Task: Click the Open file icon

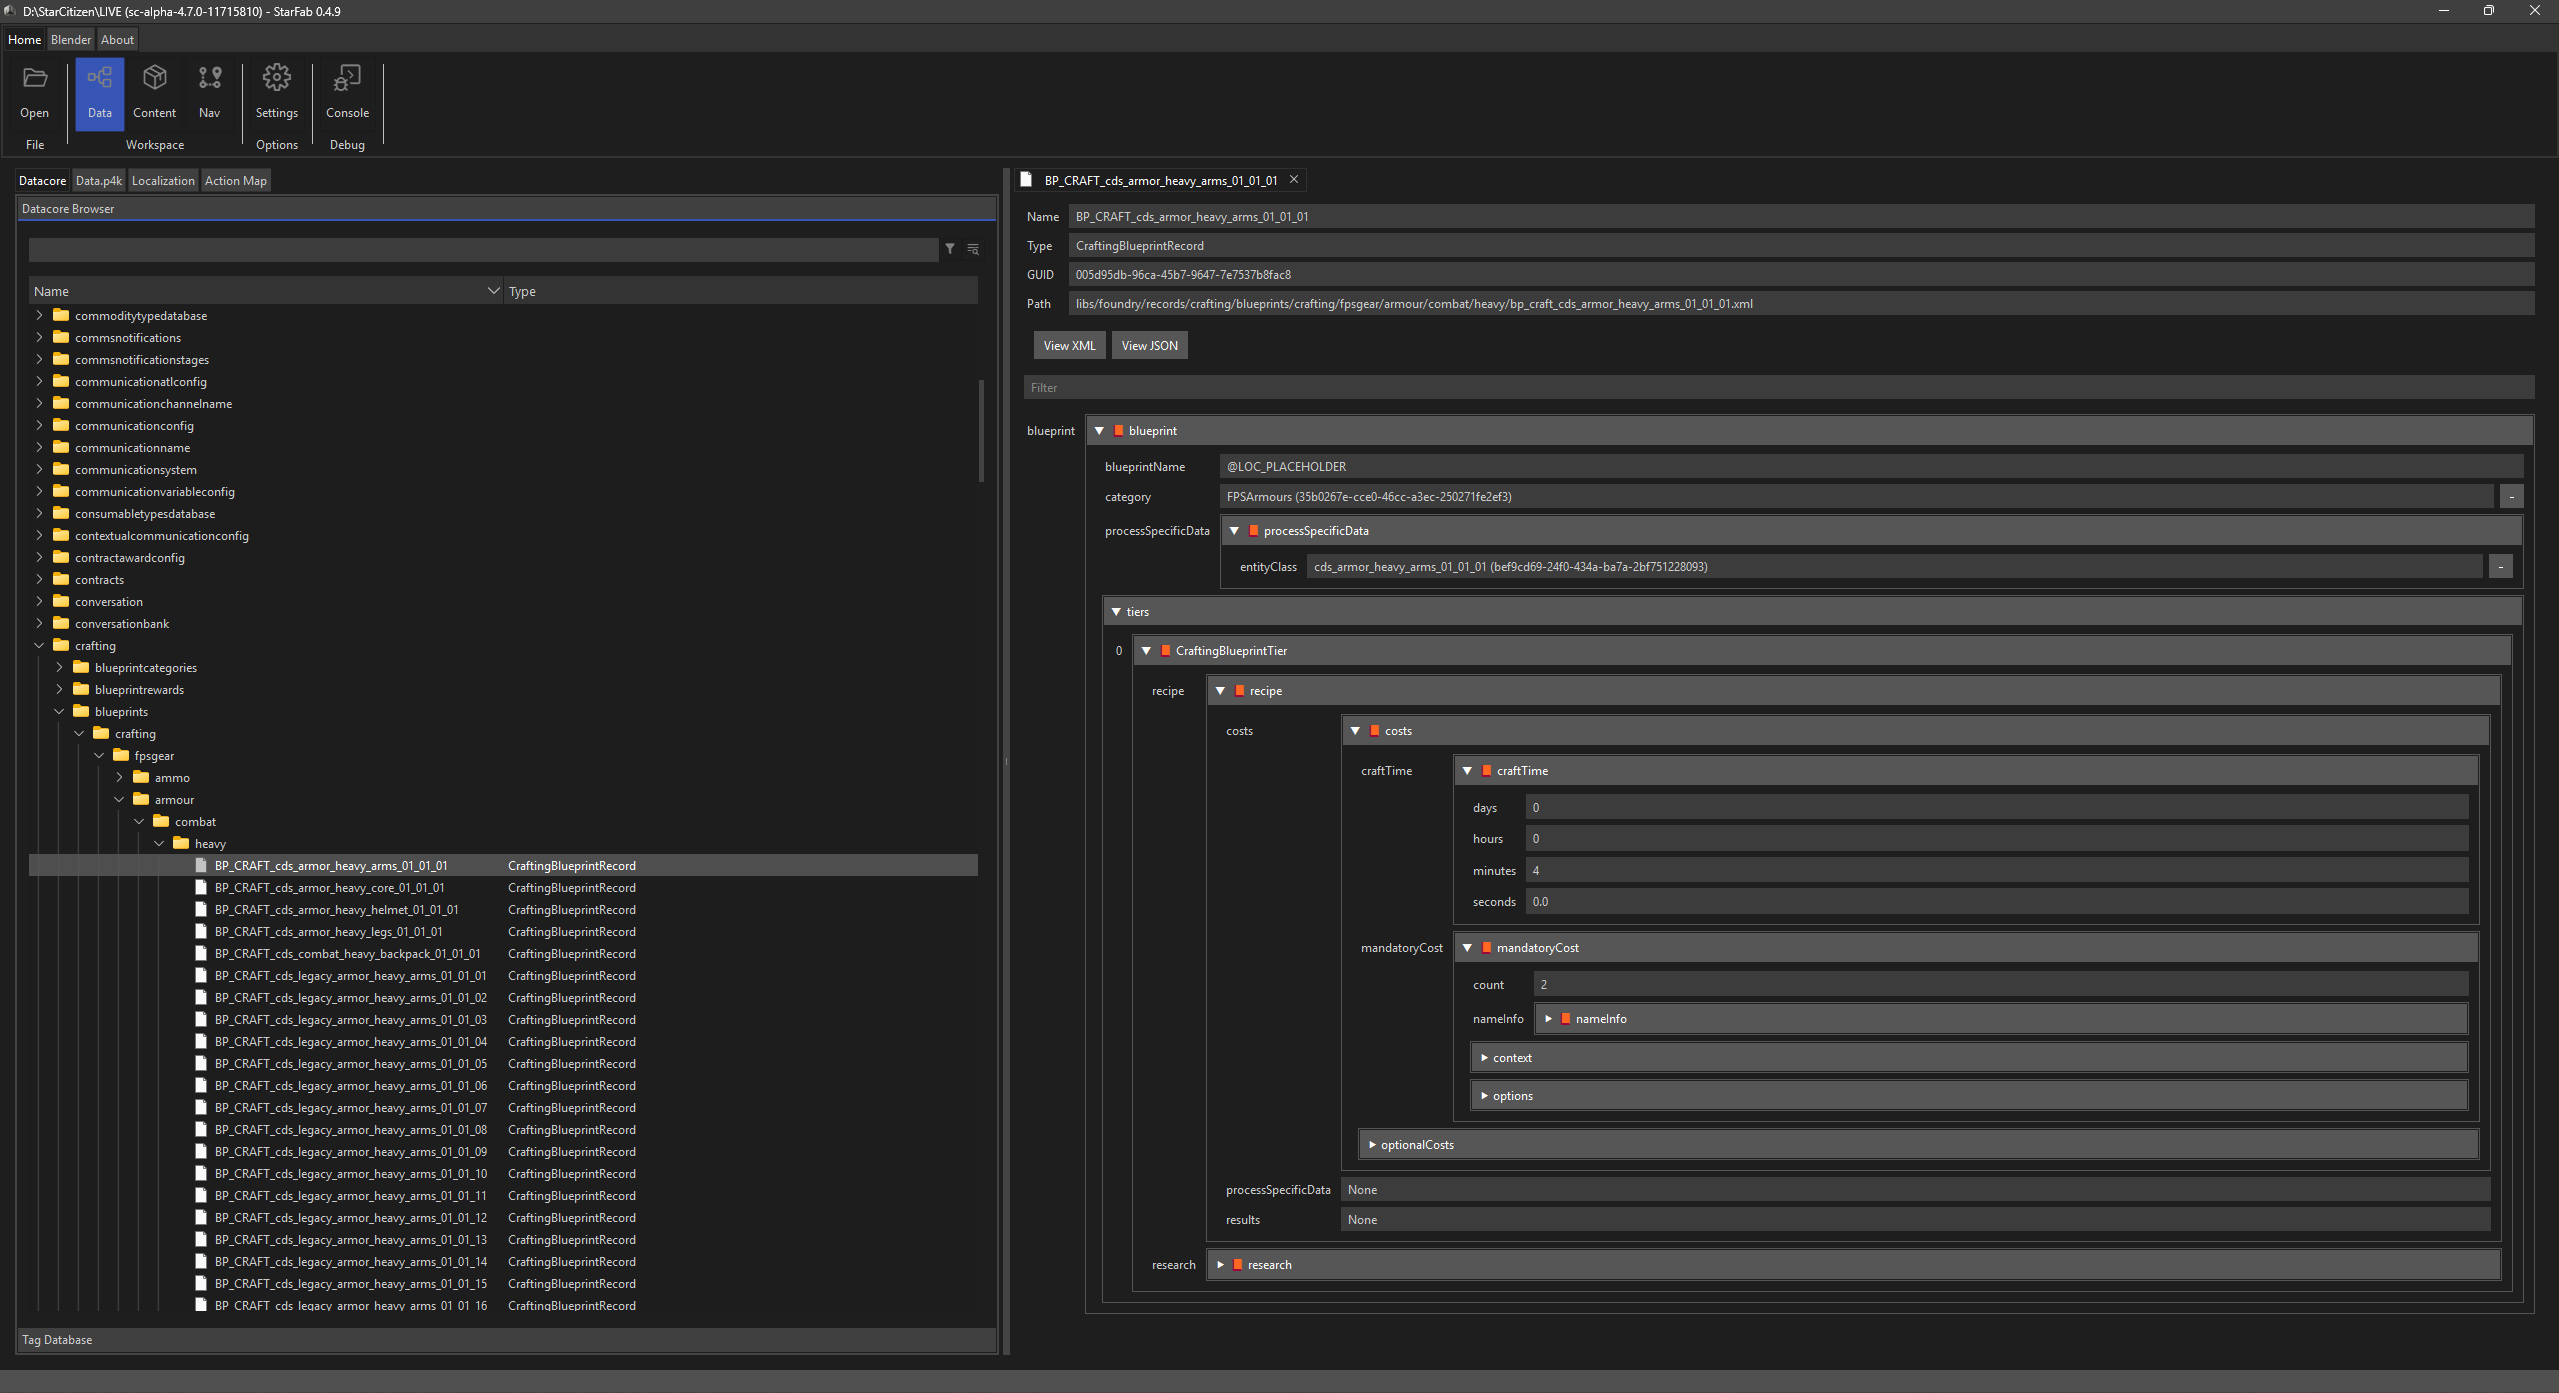Action: click(x=35, y=78)
